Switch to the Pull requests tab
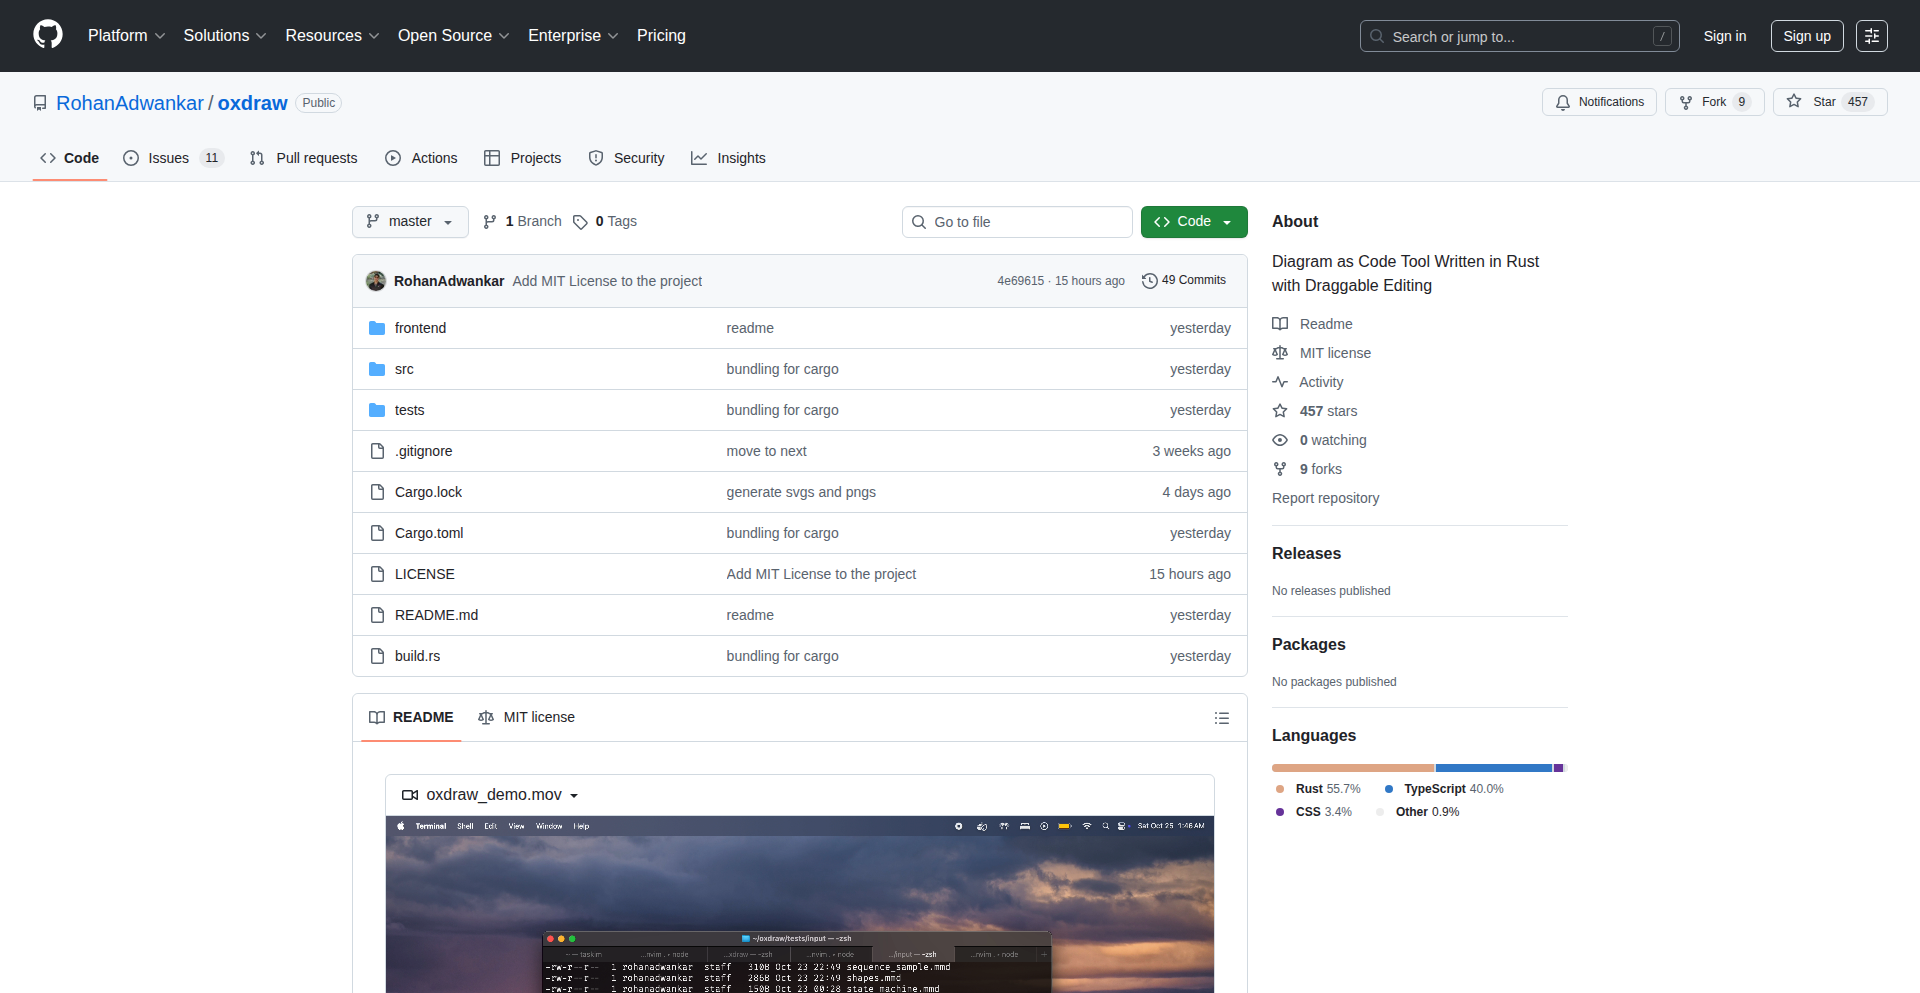 (x=304, y=158)
